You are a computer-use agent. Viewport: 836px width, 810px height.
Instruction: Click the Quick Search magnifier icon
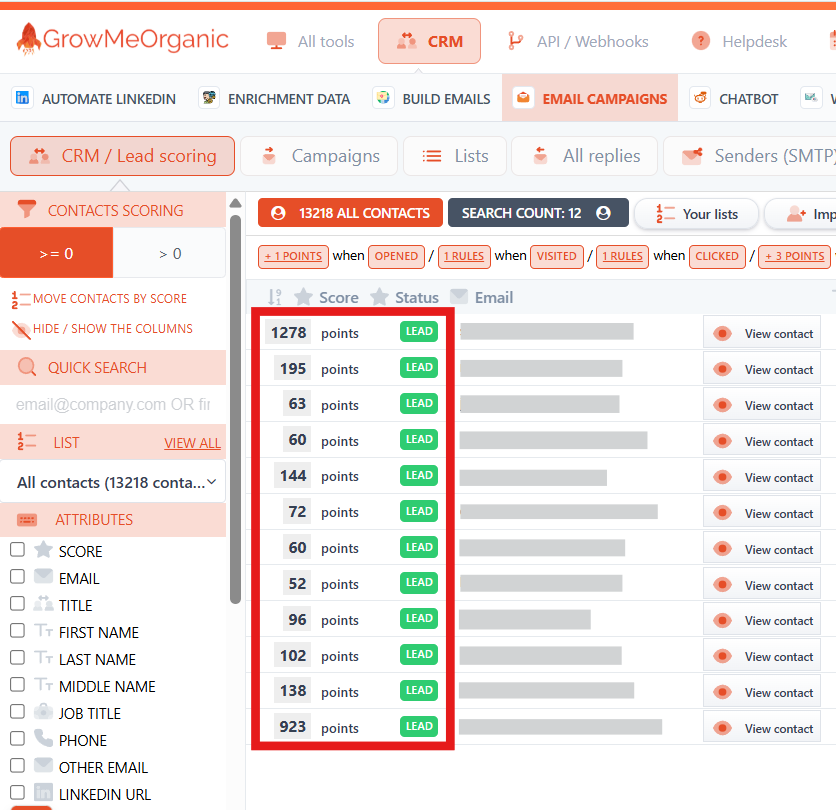(x=27, y=367)
